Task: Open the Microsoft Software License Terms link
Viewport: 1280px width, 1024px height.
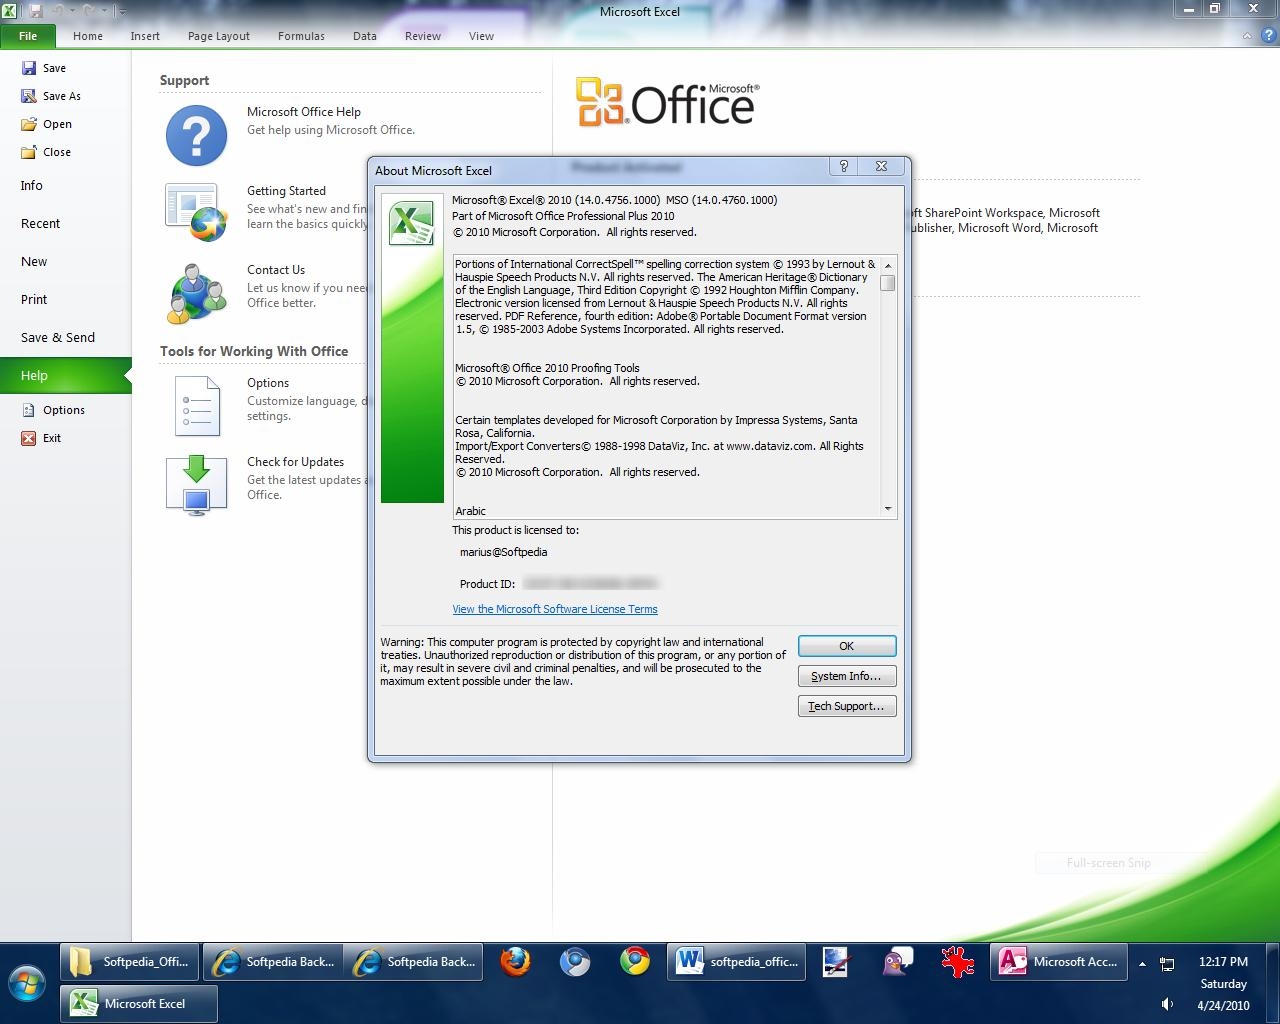Action: (555, 609)
